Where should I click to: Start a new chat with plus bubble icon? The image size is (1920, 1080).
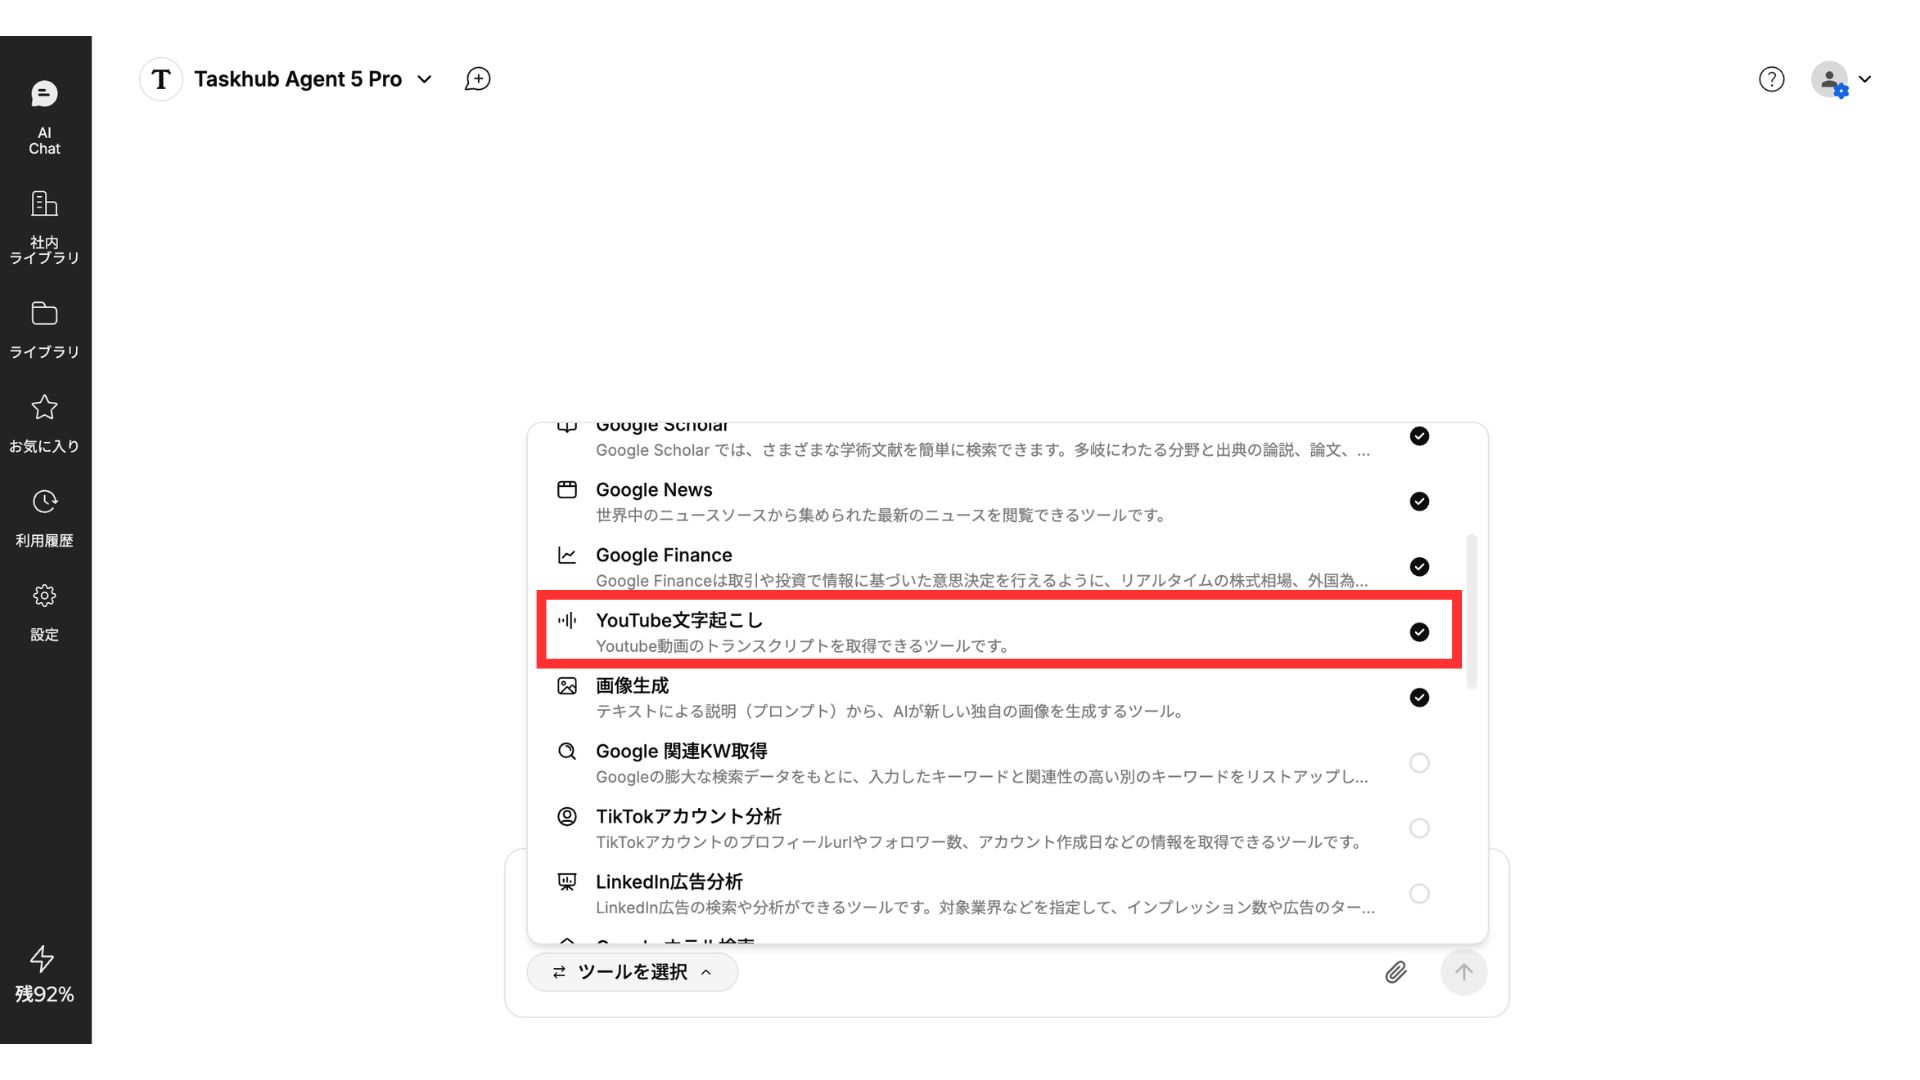(x=478, y=79)
